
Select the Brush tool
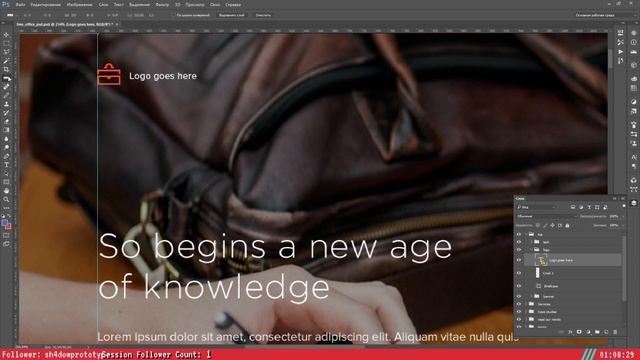click(x=6, y=96)
